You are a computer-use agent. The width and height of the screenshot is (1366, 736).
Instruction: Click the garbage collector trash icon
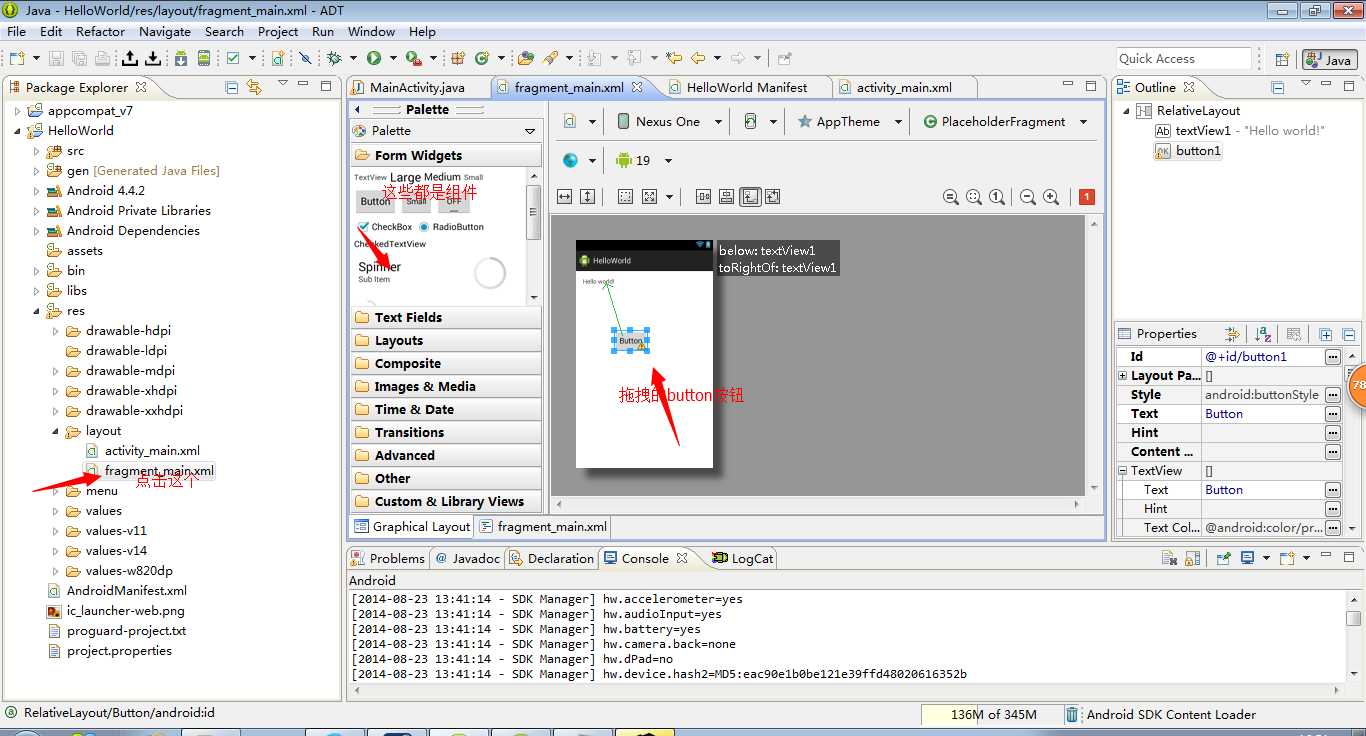1071,714
